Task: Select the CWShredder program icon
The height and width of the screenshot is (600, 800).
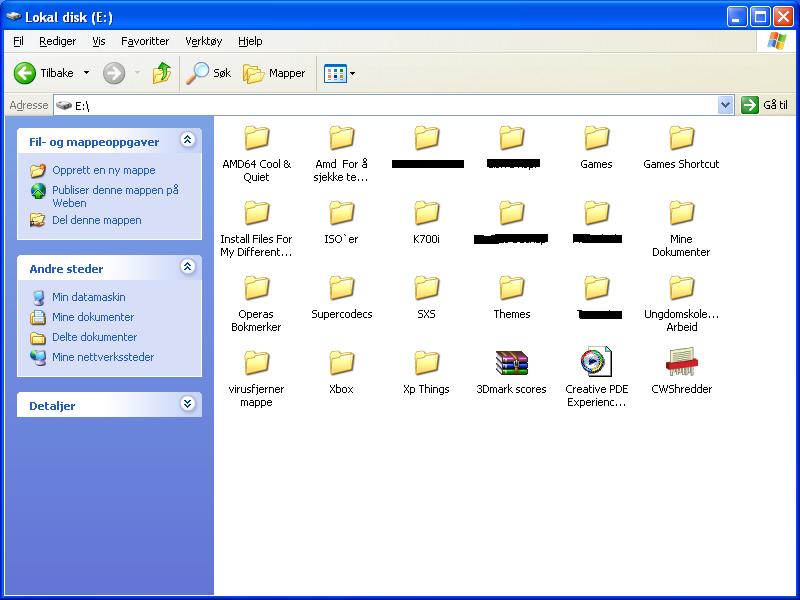Action: [x=681, y=363]
